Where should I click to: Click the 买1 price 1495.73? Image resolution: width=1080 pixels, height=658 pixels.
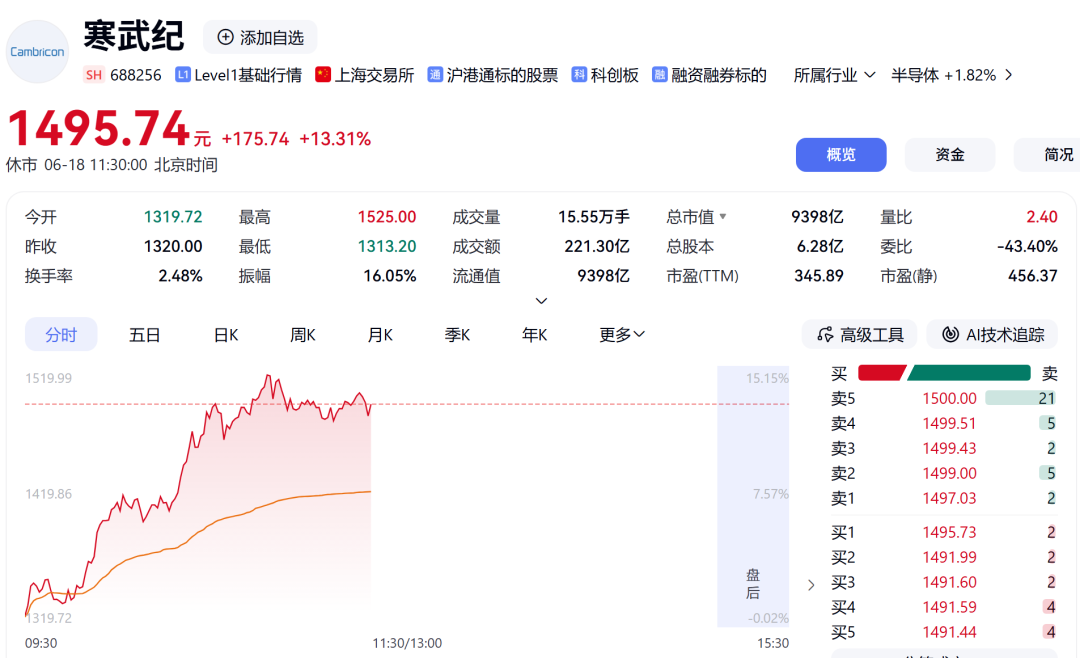pyautogui.click(x=949, y=532)
